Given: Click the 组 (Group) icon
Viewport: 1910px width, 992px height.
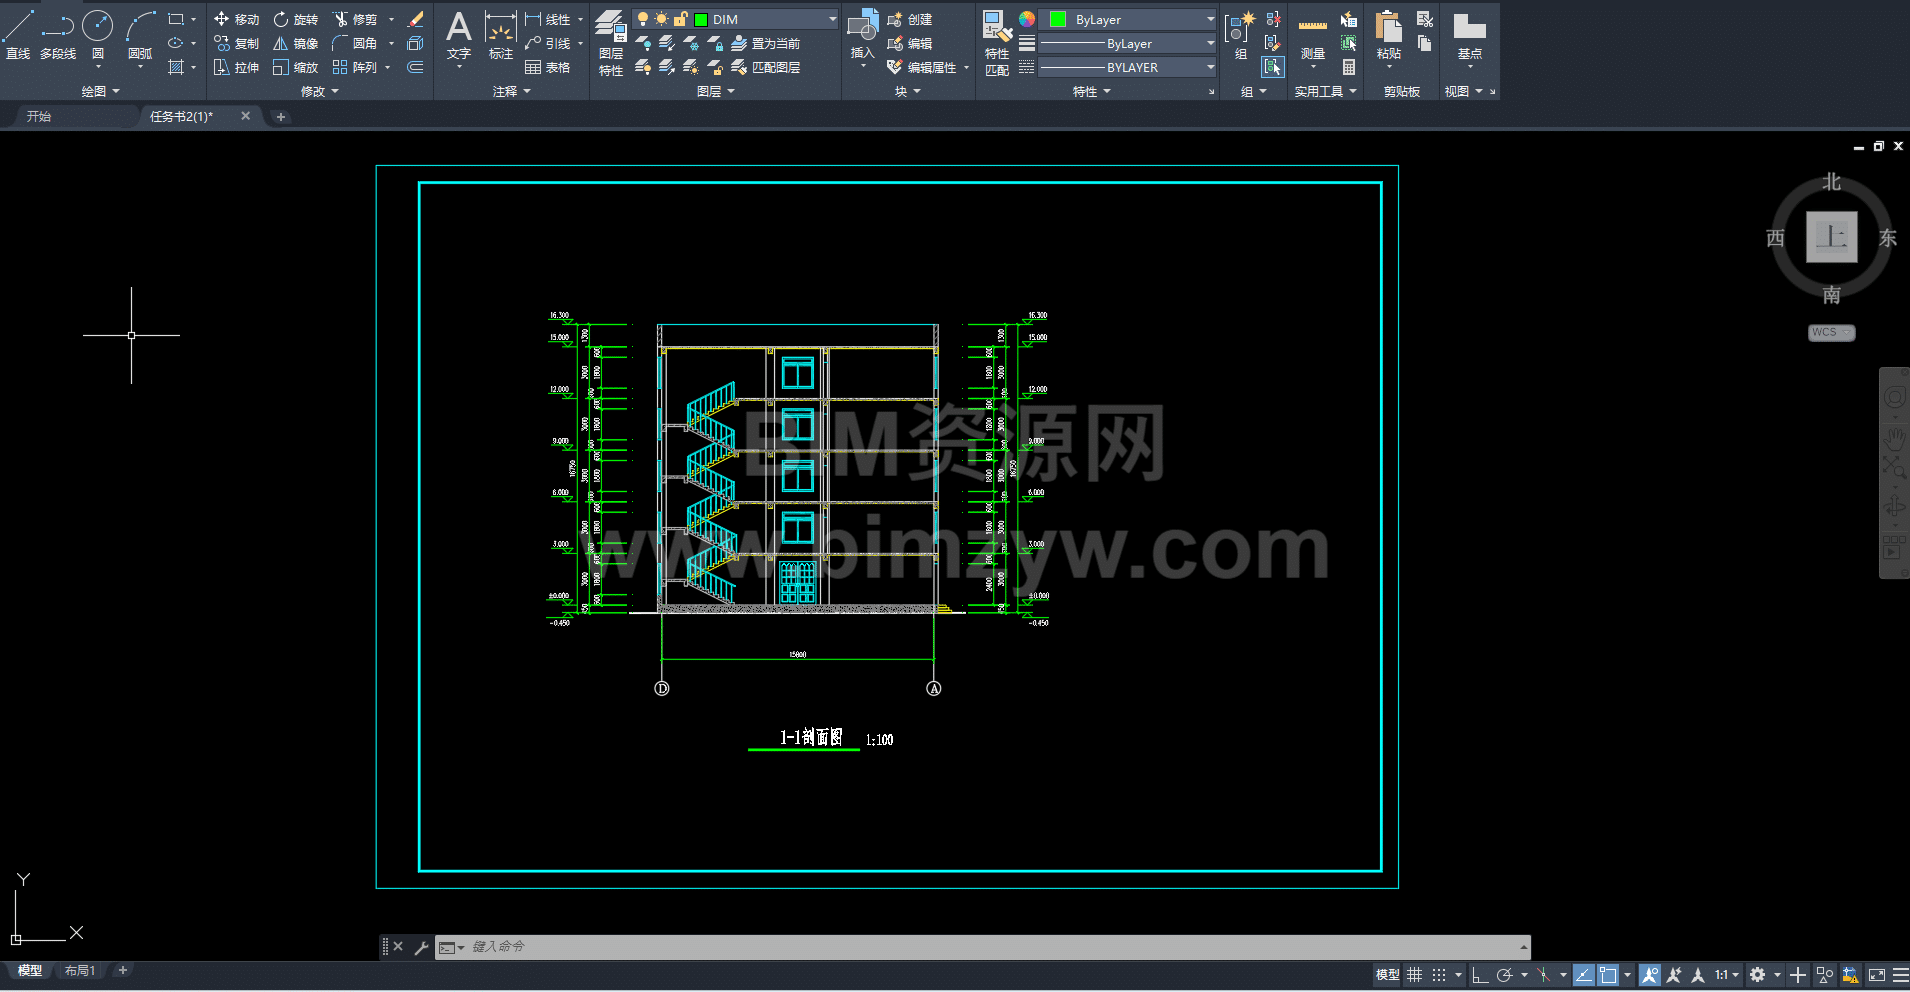Looking at the screenshot, I should click(x=1241, y=36).
